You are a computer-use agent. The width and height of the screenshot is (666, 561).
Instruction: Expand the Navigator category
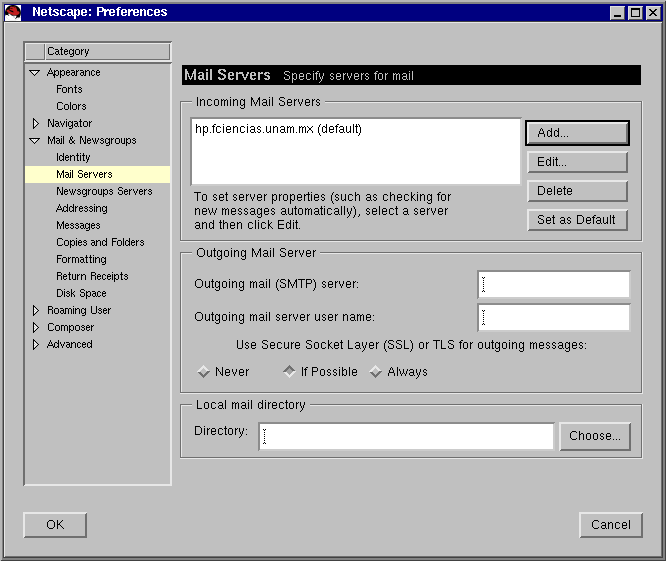pos(35,124)
